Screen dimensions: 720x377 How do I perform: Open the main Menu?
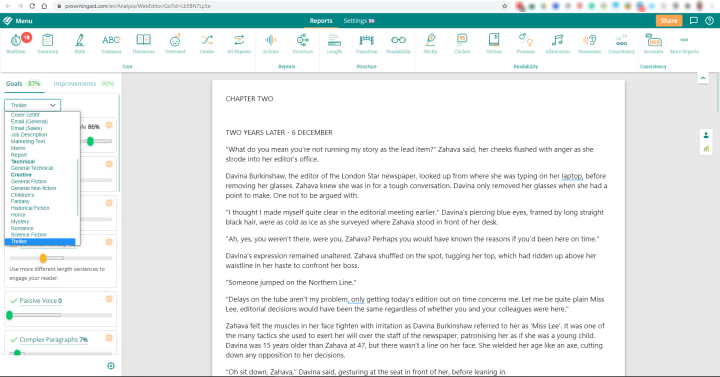(18, 21)
